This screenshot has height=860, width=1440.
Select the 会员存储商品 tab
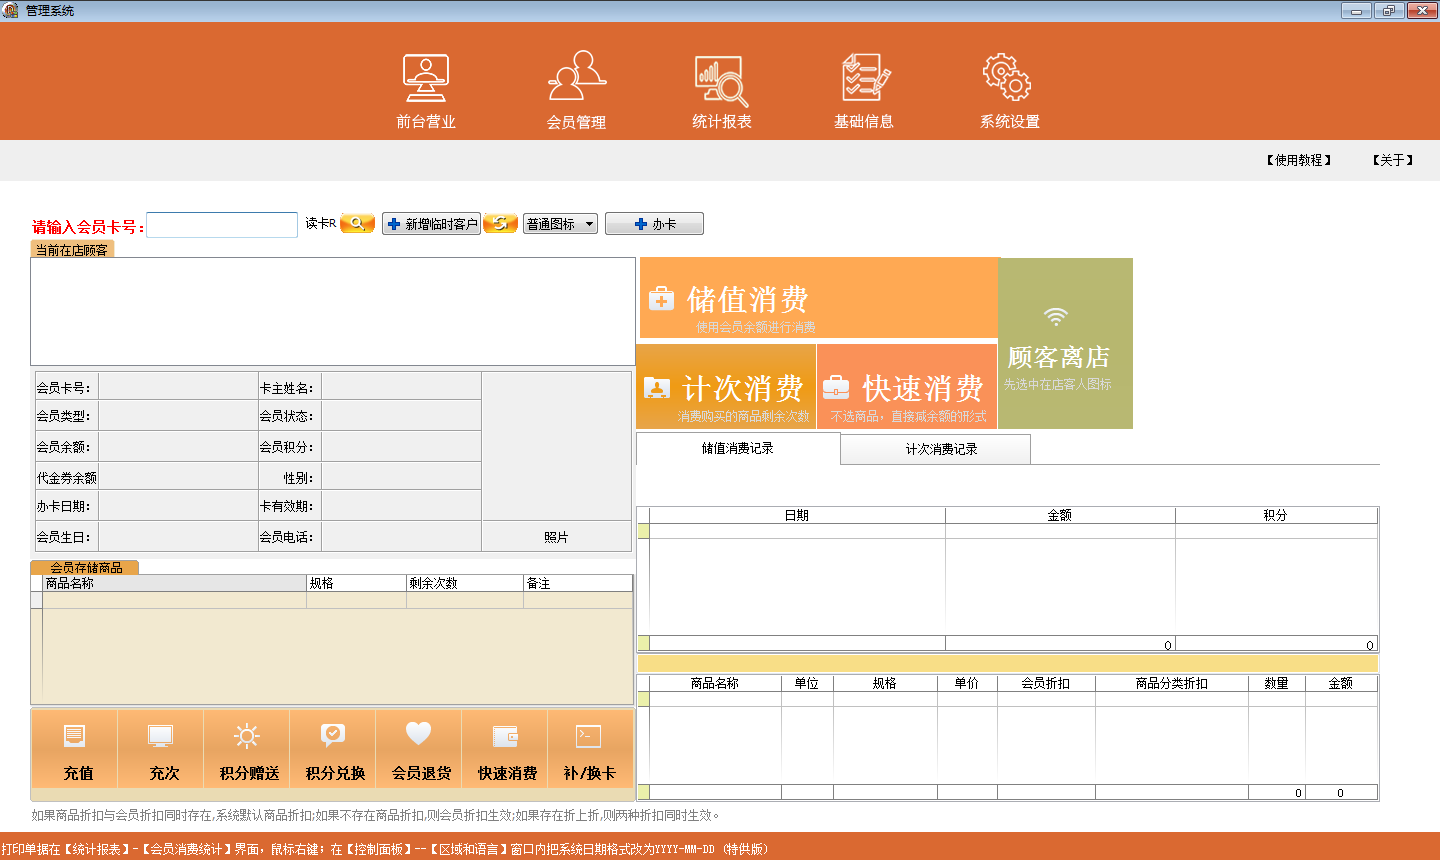85,567
